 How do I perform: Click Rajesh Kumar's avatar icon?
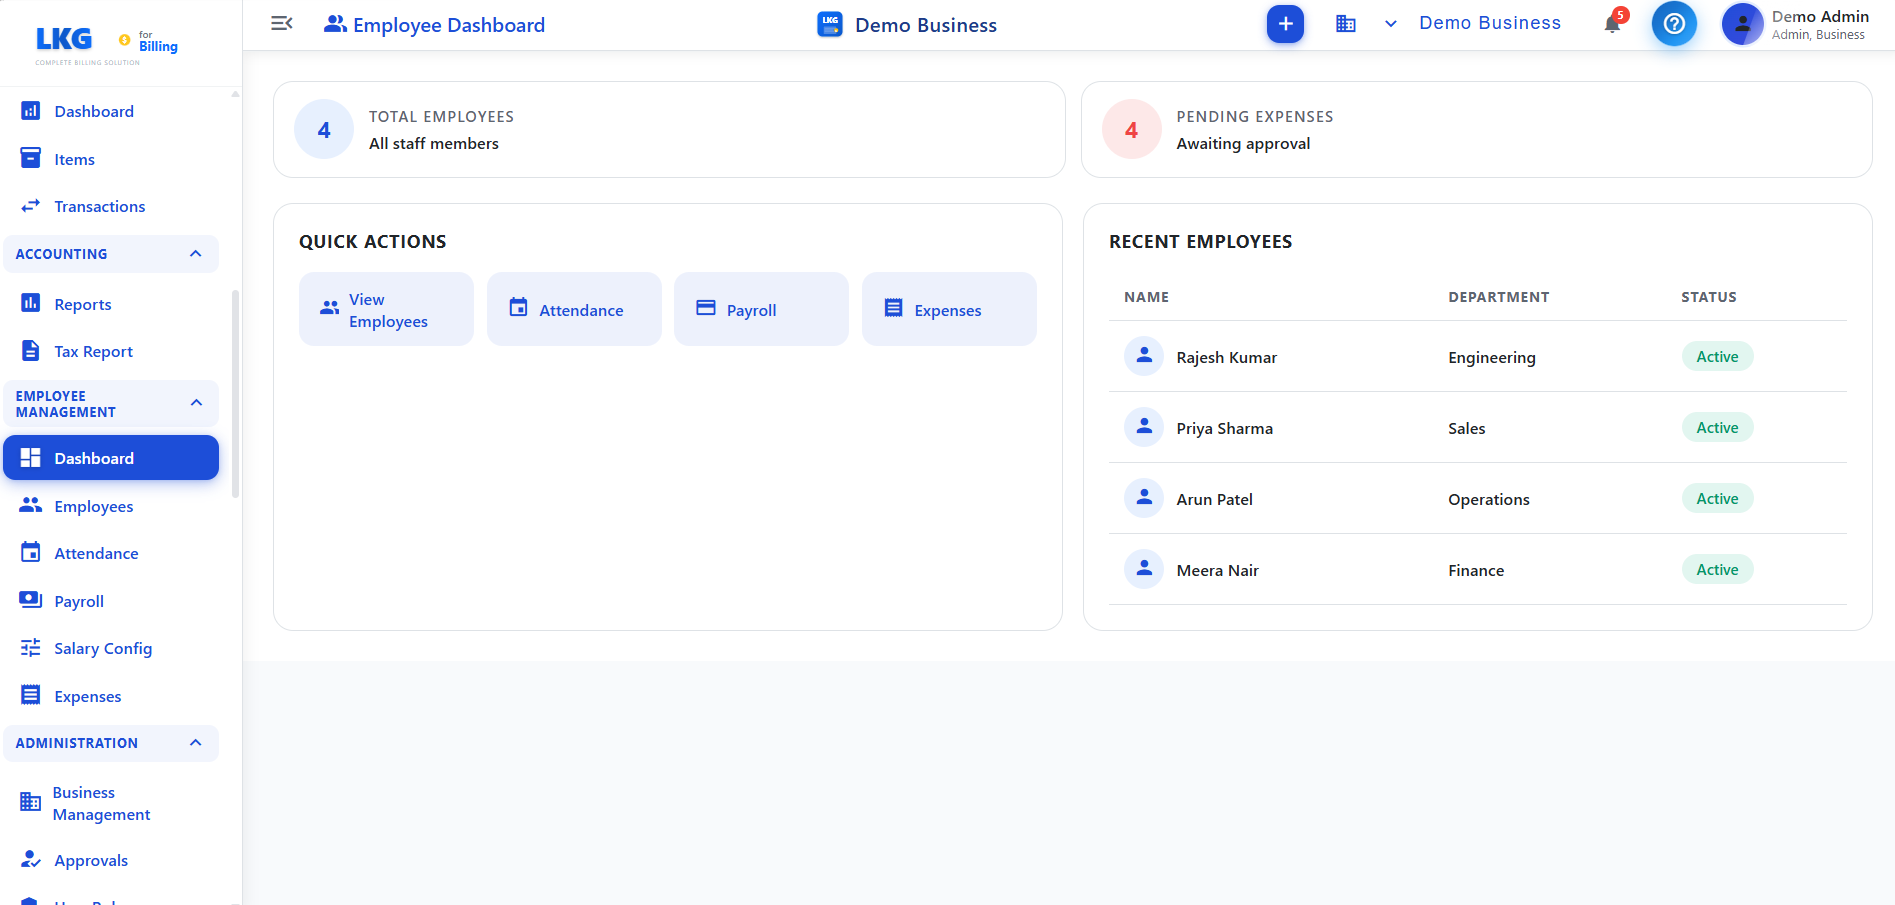[1144, 356]
